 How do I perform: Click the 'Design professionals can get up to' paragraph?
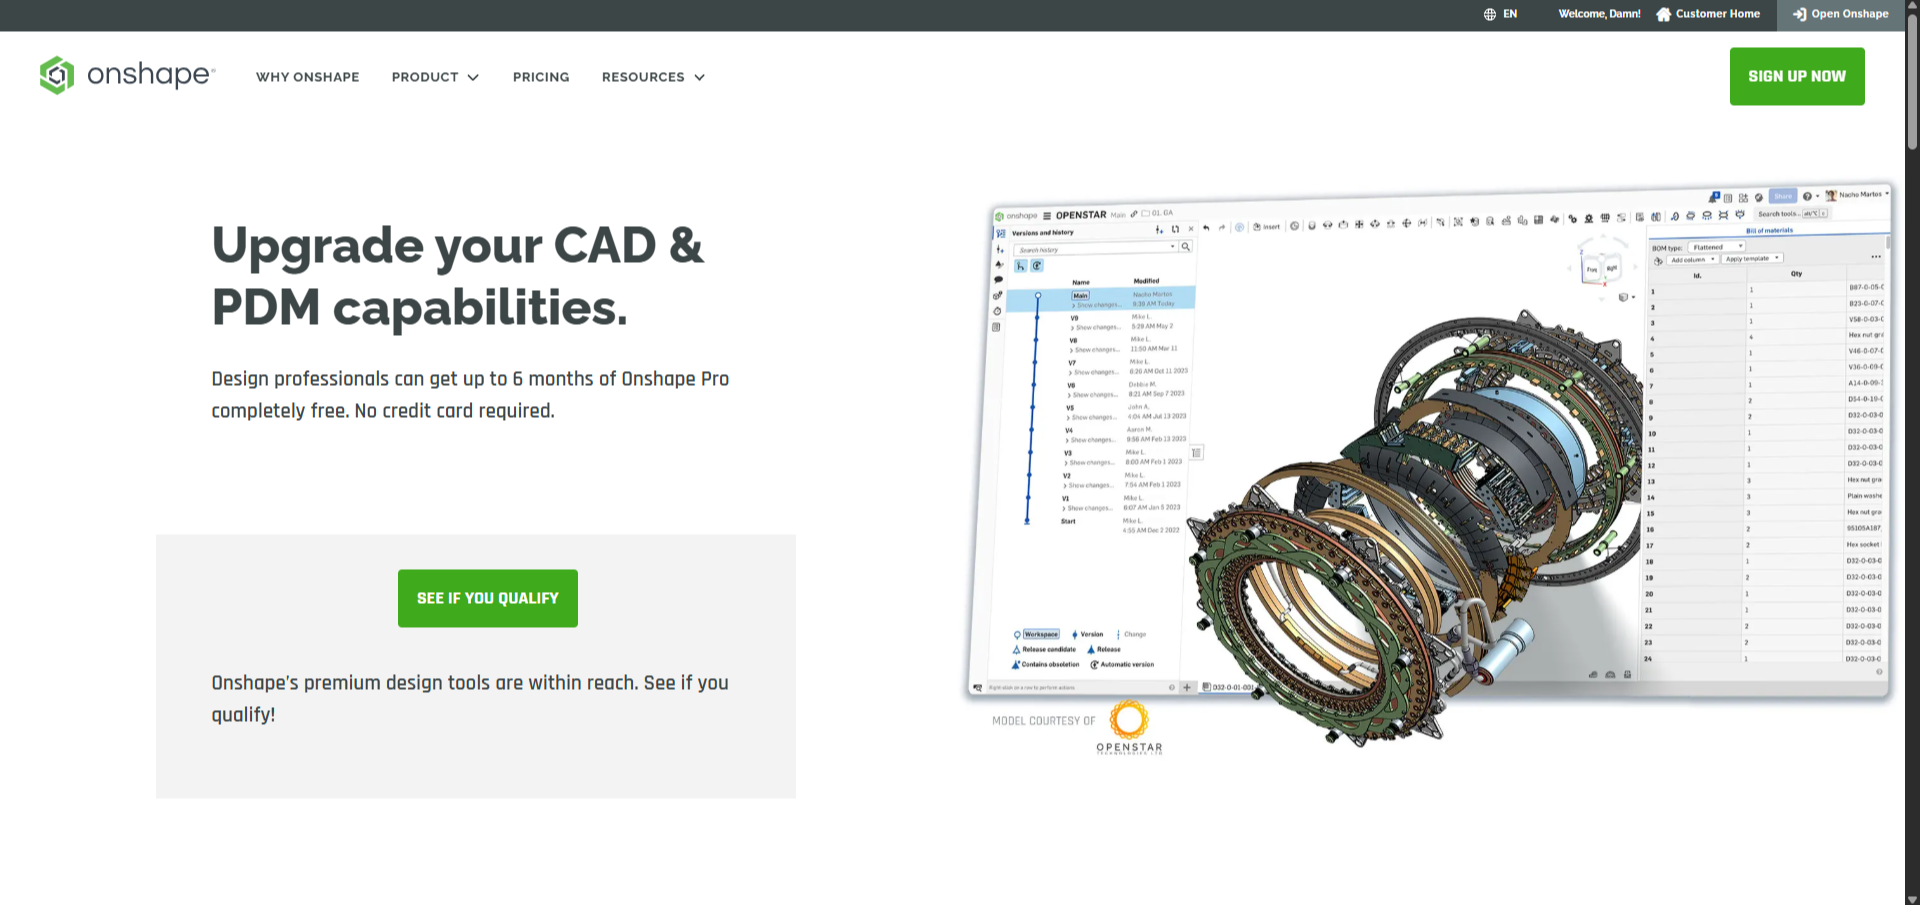470,394
